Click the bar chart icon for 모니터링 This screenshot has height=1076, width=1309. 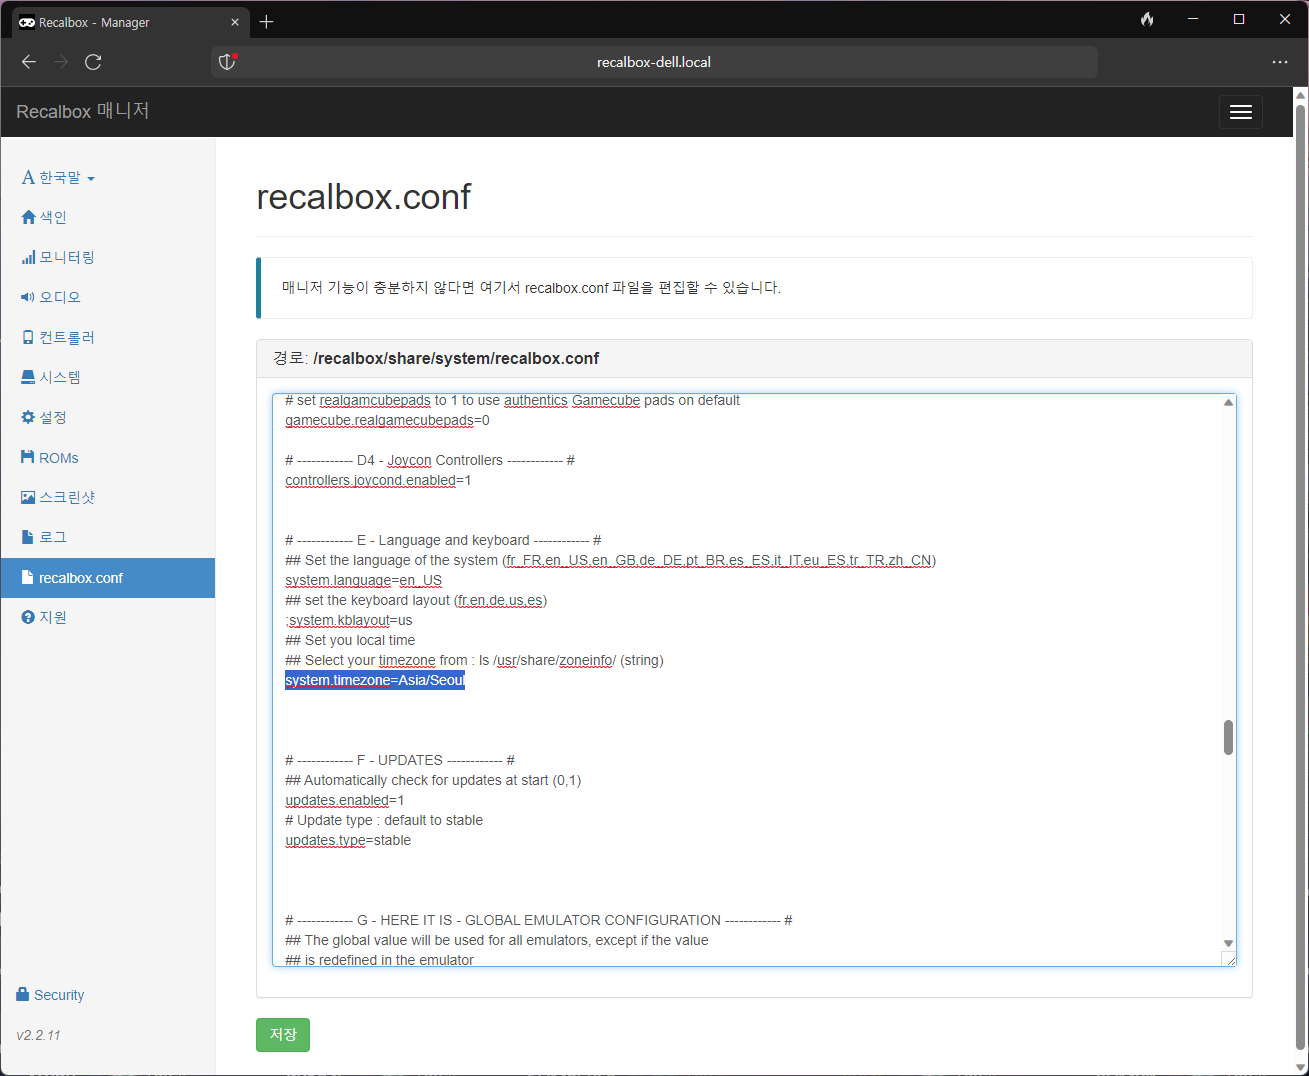click(29, 258)
